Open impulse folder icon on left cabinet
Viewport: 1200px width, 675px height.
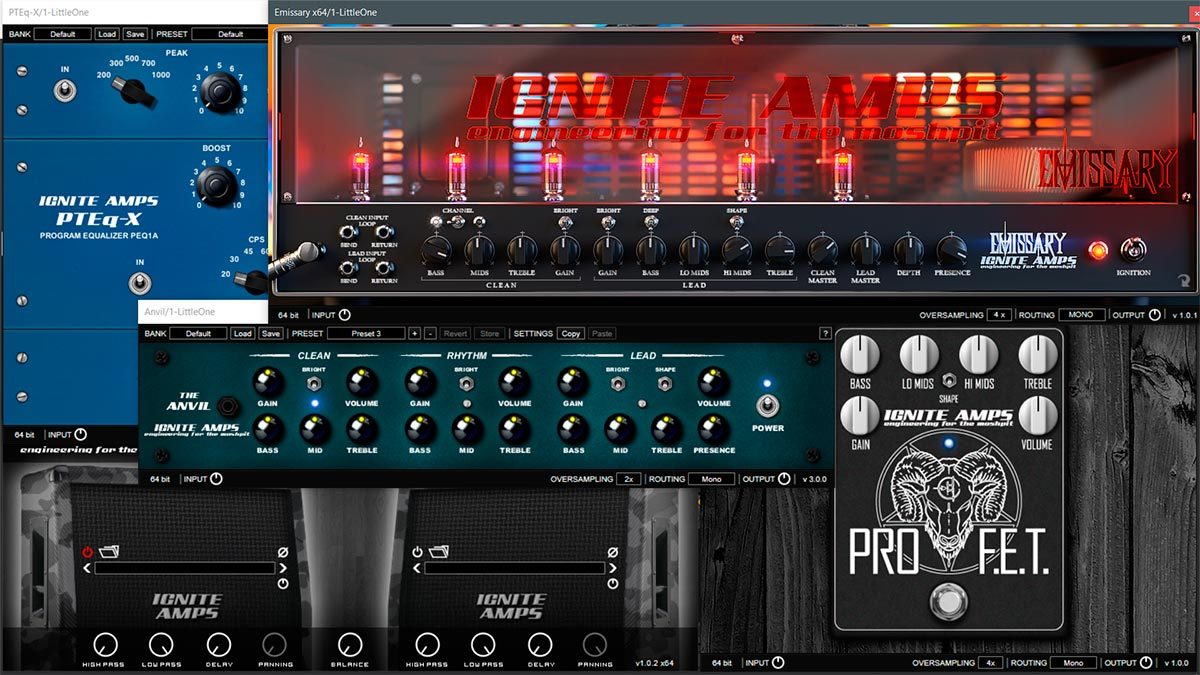108,551
